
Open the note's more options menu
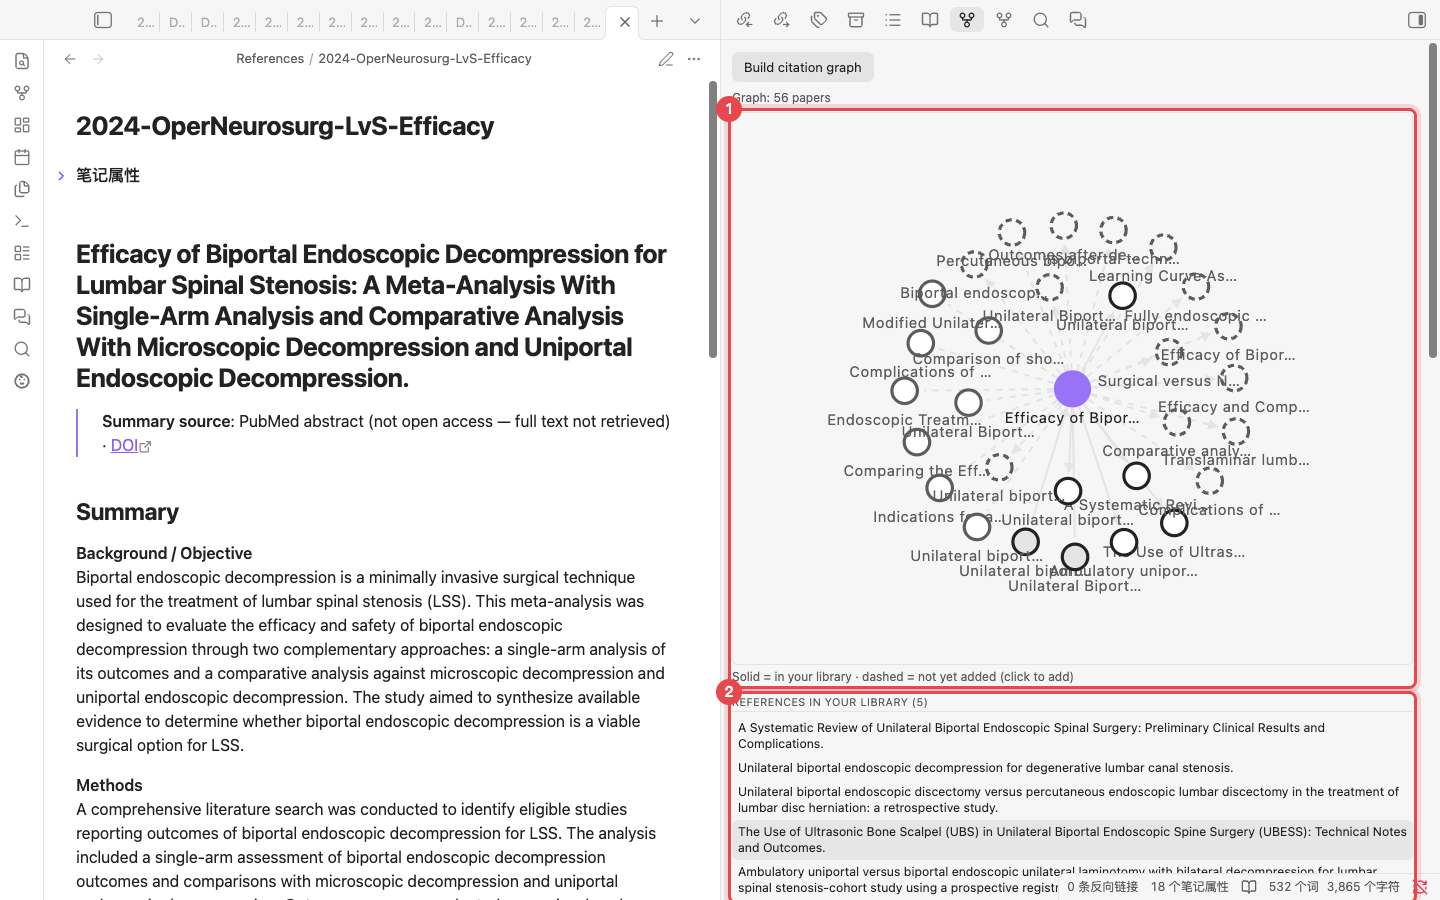(694, 59)
